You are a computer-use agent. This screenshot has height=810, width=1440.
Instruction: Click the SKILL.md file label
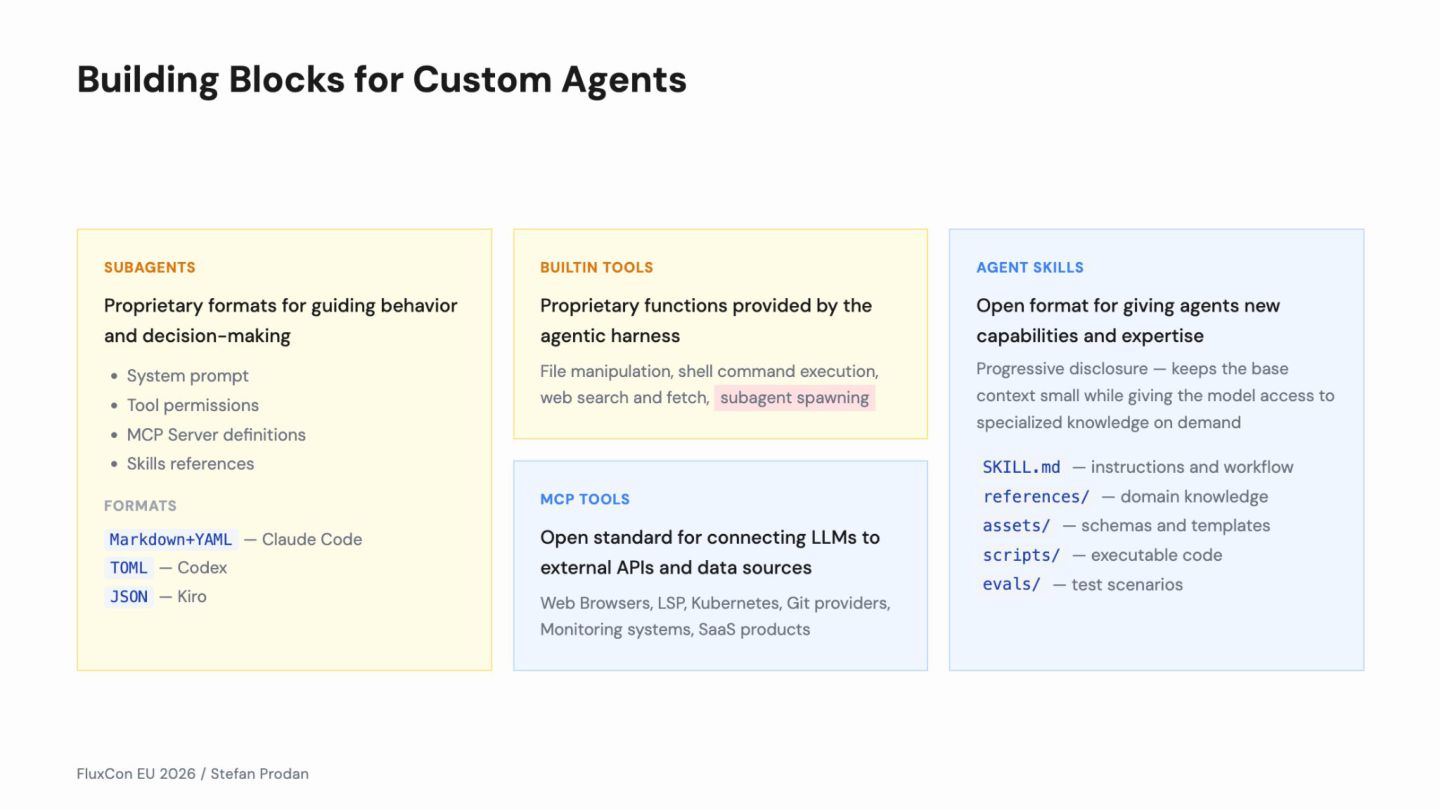click(1021, 467)
